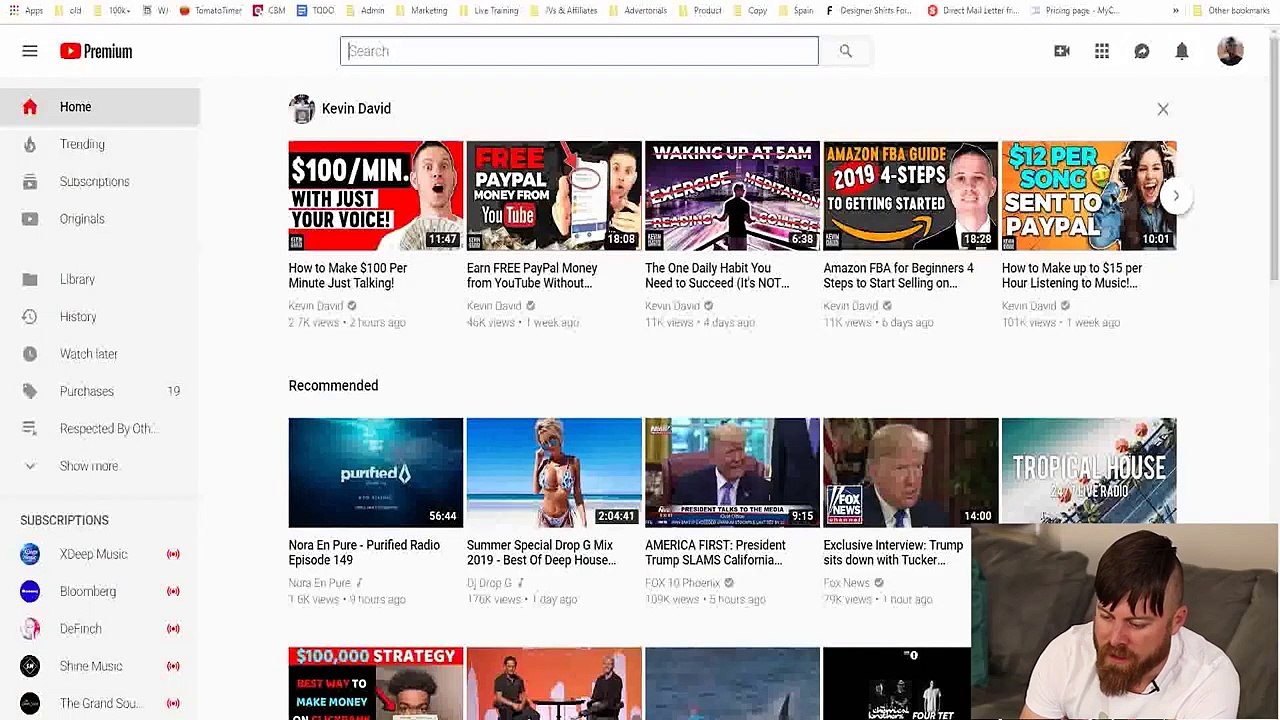Open the Admin bookmarks folder
Viewport: 1280px width, 720px height.
tap(365, 10)
